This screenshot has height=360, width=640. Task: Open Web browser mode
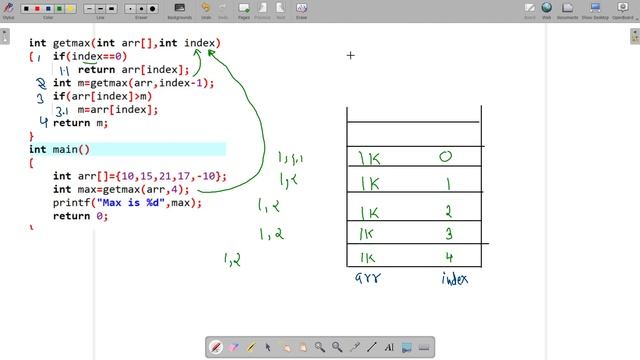point(547,10)
